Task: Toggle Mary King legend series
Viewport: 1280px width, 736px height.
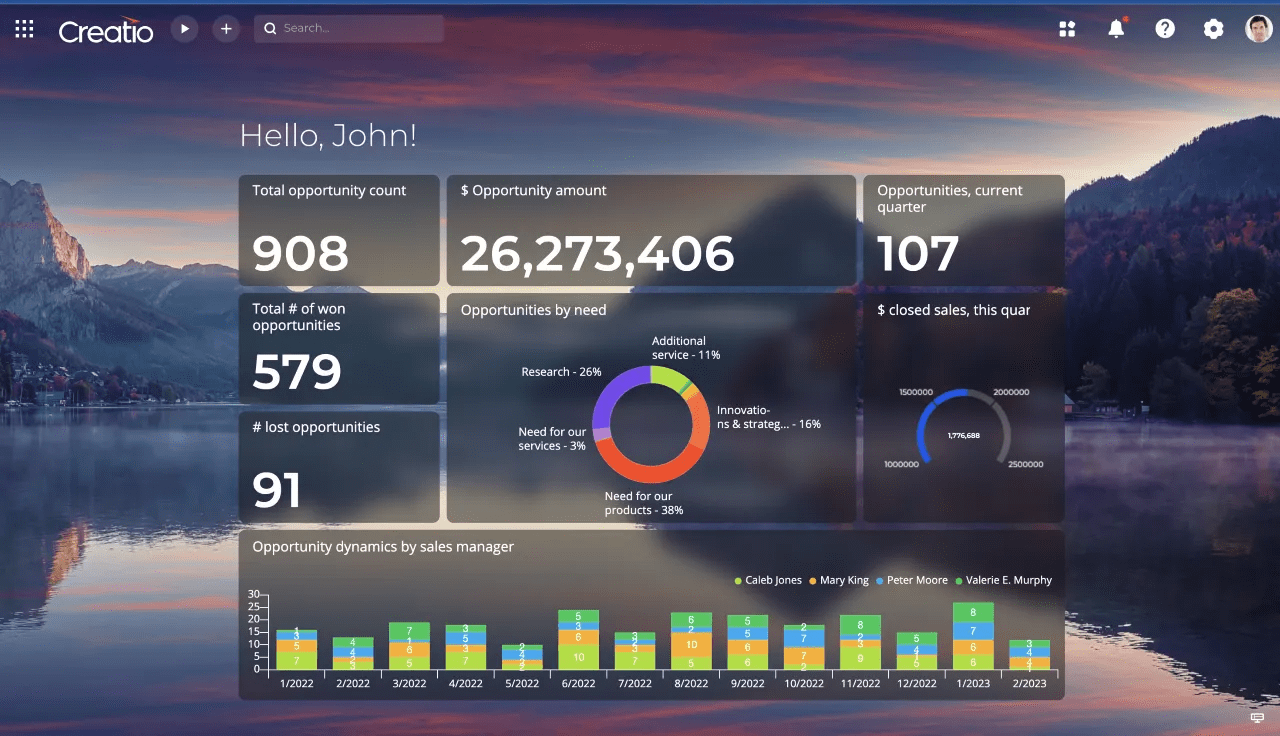Action: coord(839,580)
